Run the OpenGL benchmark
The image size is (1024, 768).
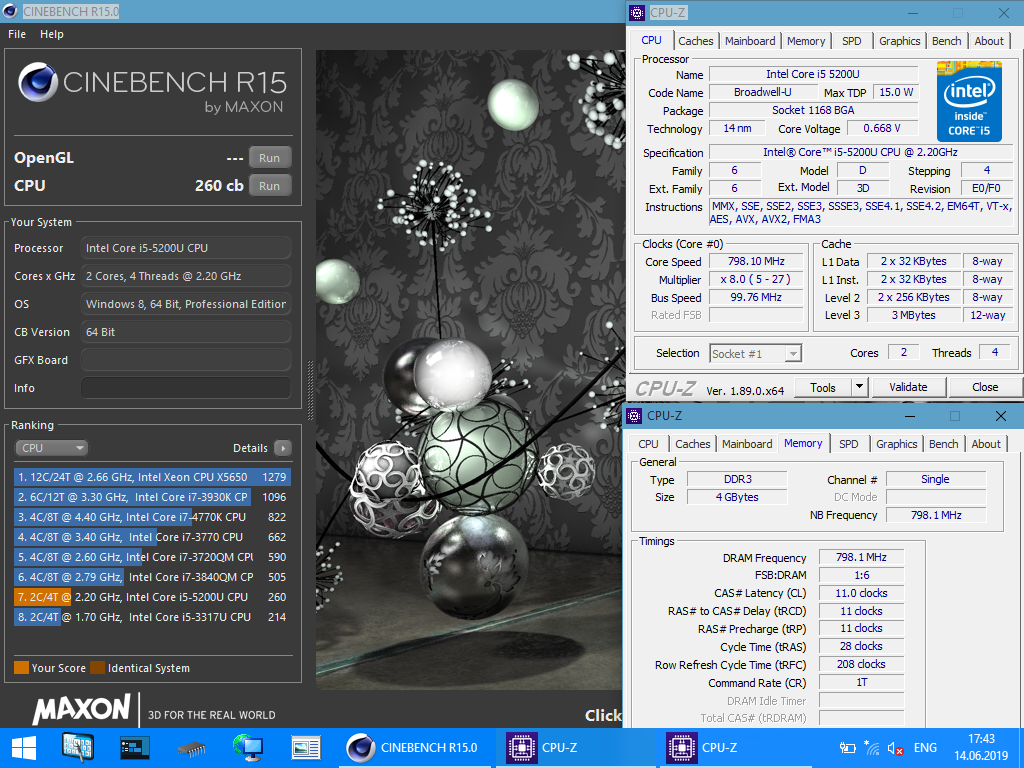click(270, 158)
